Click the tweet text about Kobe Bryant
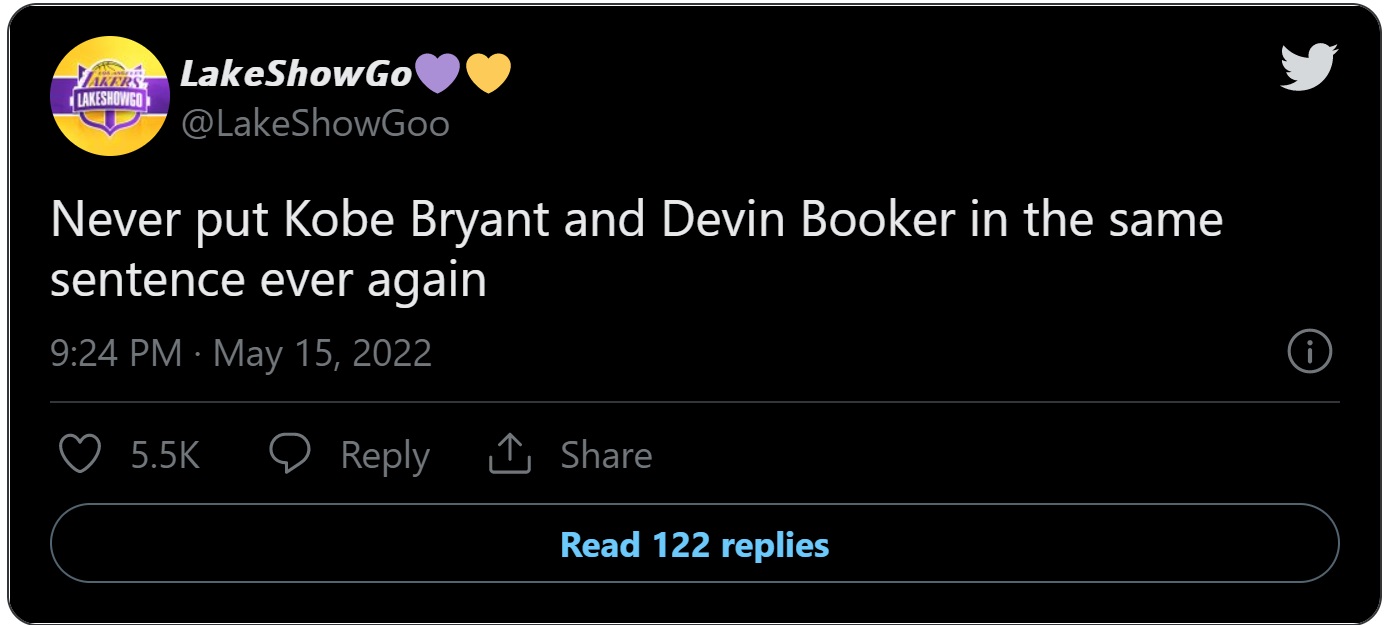Screen dimensions: 1392x625 [x=637, y=250]
